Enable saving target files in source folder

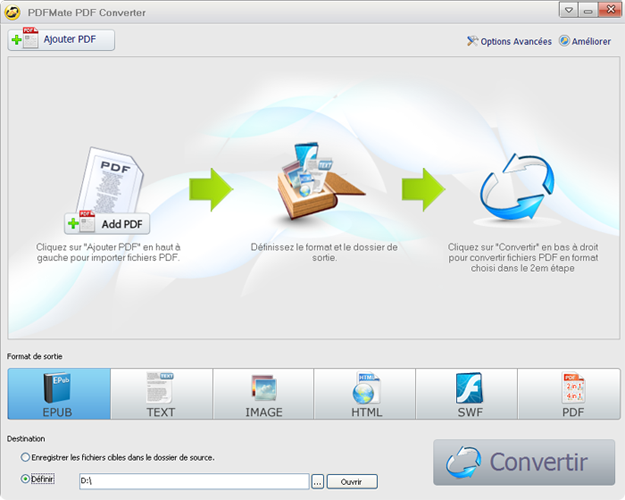pos(25,457)
